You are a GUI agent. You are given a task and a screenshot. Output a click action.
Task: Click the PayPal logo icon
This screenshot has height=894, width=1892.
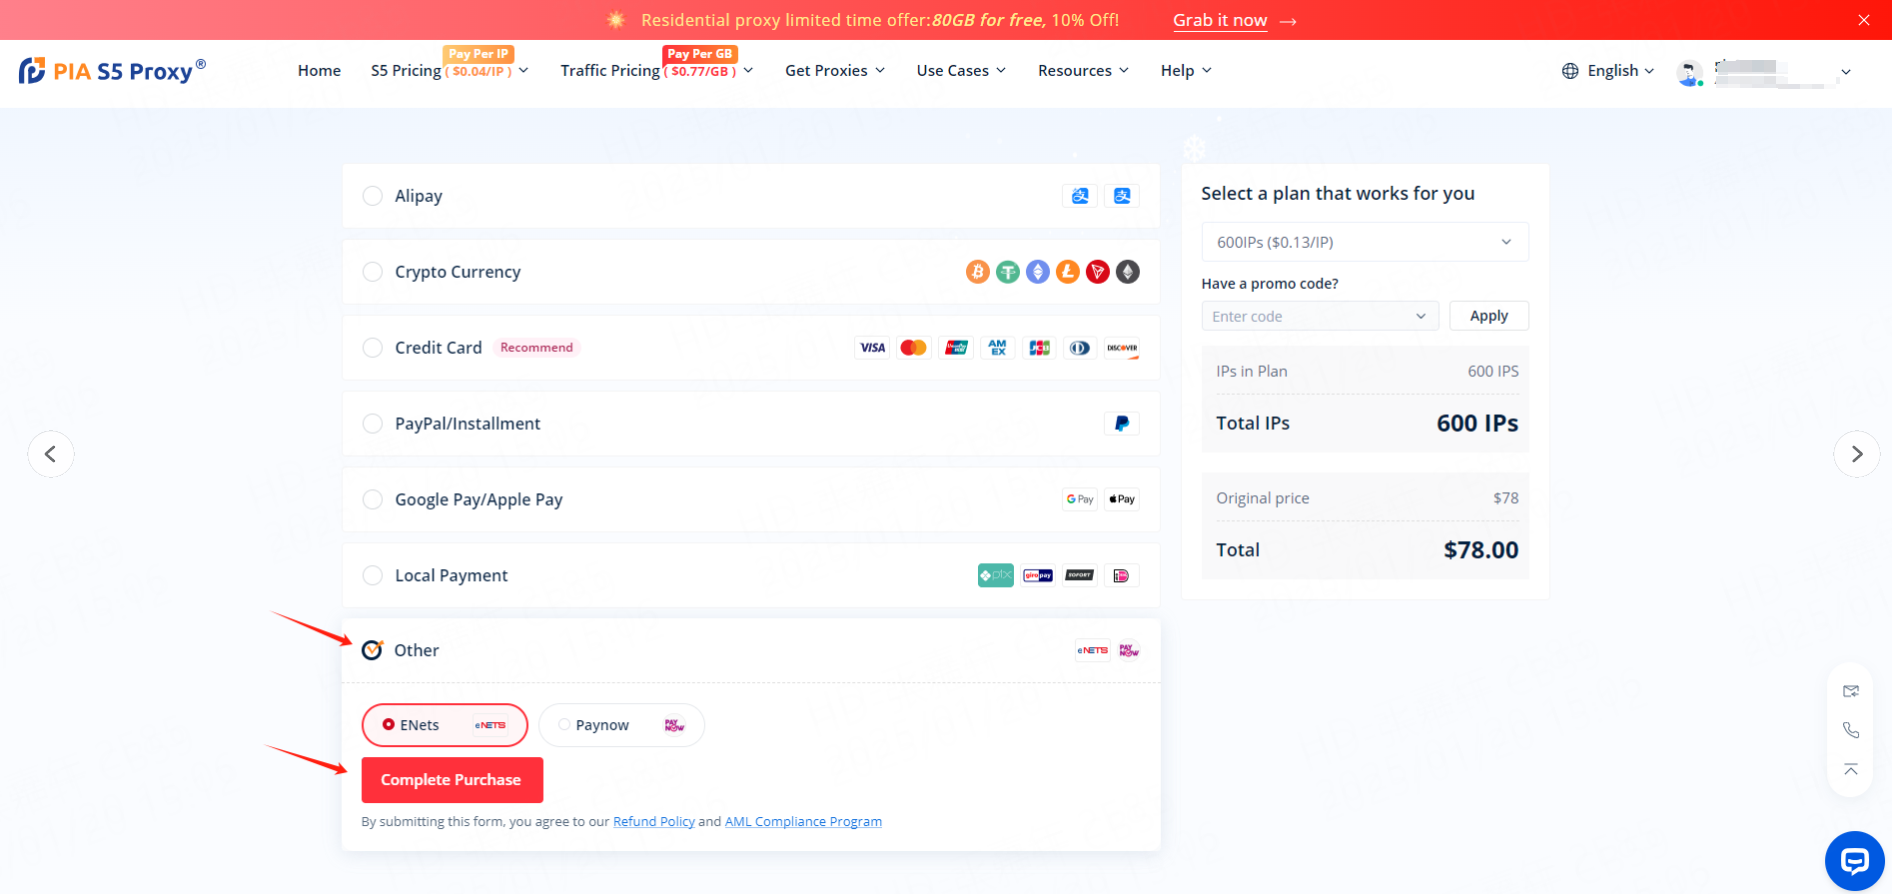pos(1121,424)
